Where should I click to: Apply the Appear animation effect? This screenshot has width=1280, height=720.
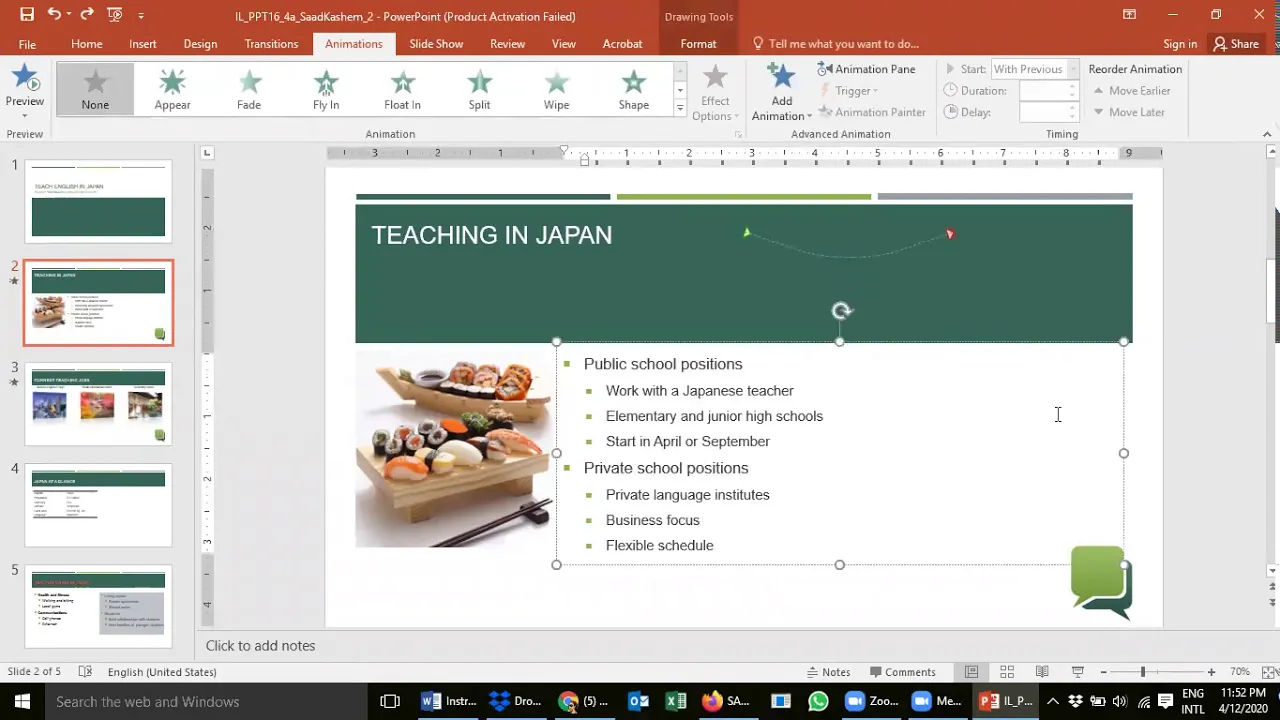(172, 89)
